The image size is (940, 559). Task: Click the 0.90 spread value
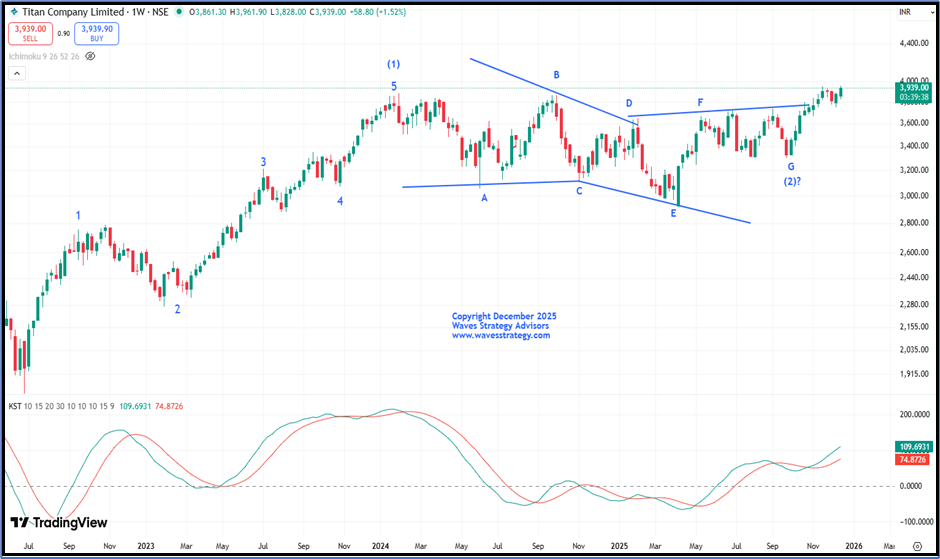64,34
